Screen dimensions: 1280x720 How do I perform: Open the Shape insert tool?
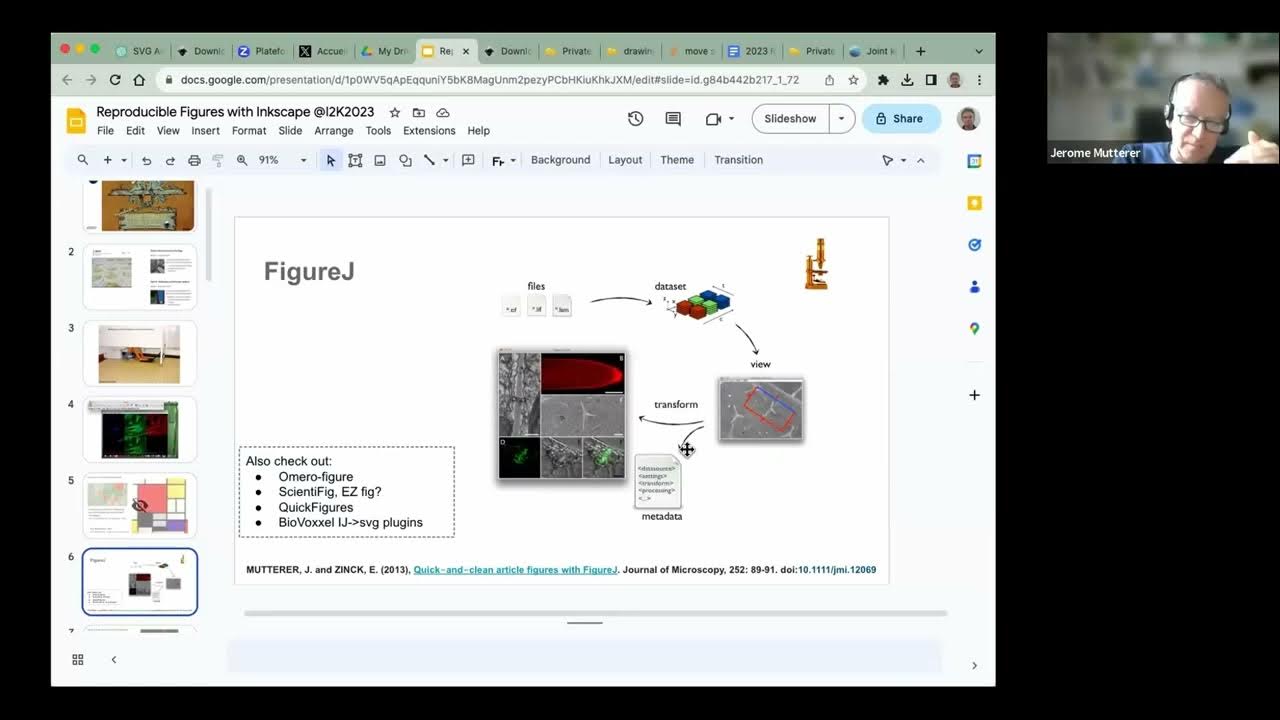[405, 160]
